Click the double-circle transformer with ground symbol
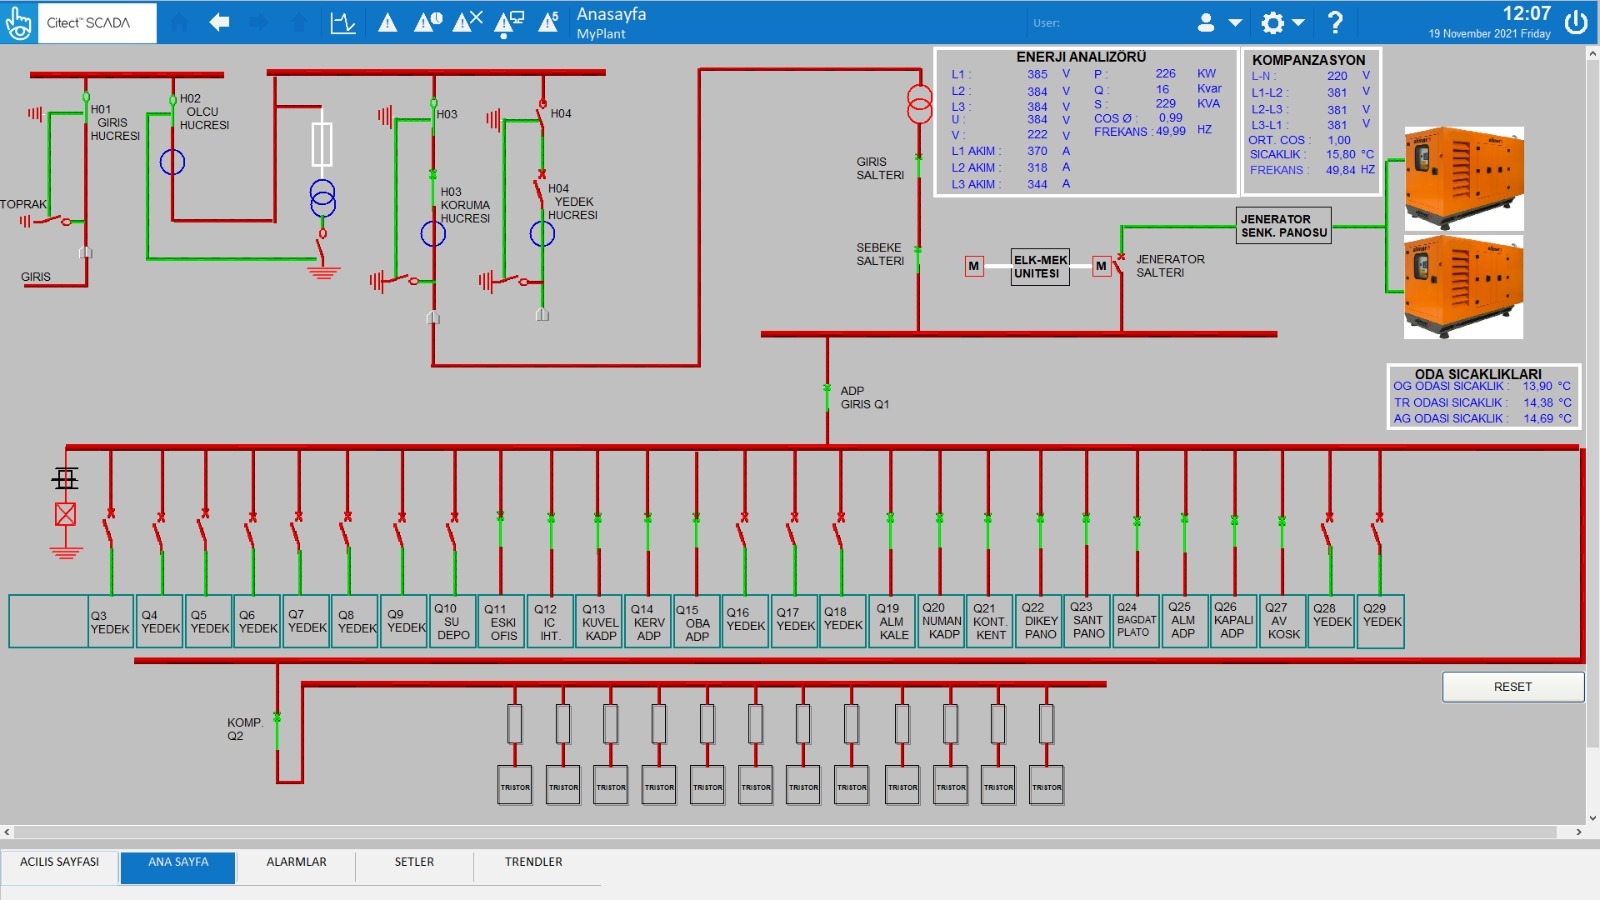The width and height of the screenshot is (1600, 900). tap(322, 198)
